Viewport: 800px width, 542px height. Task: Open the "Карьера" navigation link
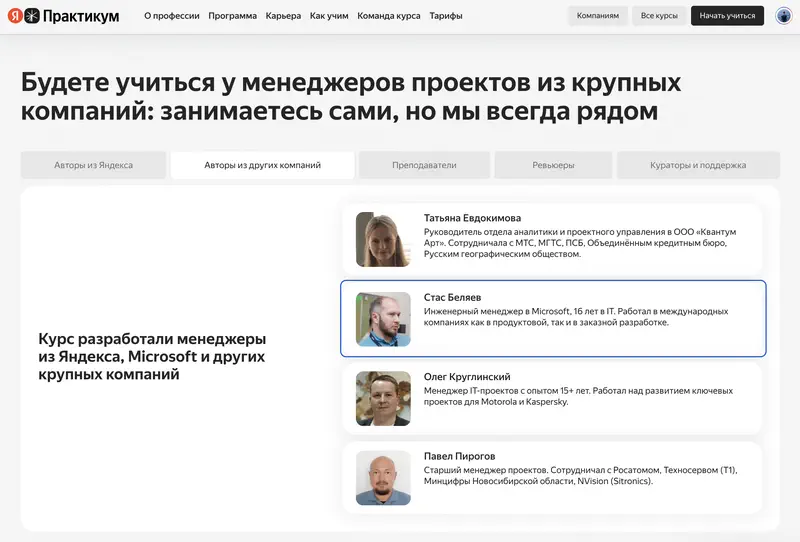click(283, 16)
